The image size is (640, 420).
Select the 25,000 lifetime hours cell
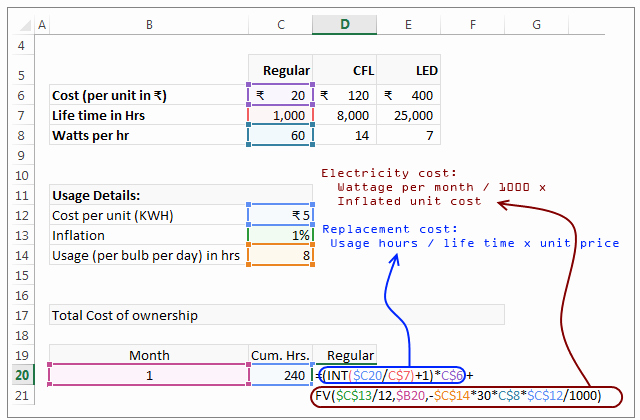click(409, 115)
